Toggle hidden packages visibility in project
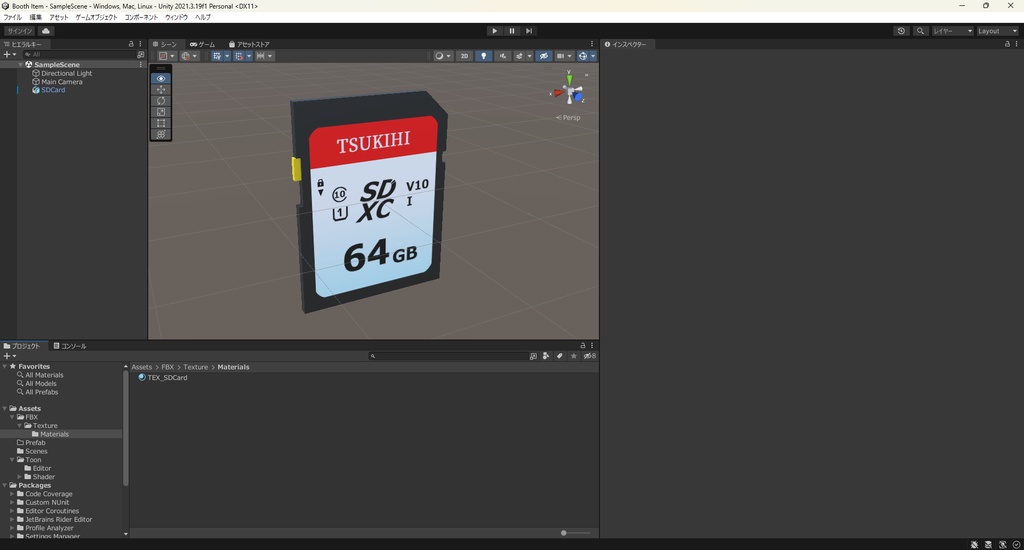 tap(589, 356)
